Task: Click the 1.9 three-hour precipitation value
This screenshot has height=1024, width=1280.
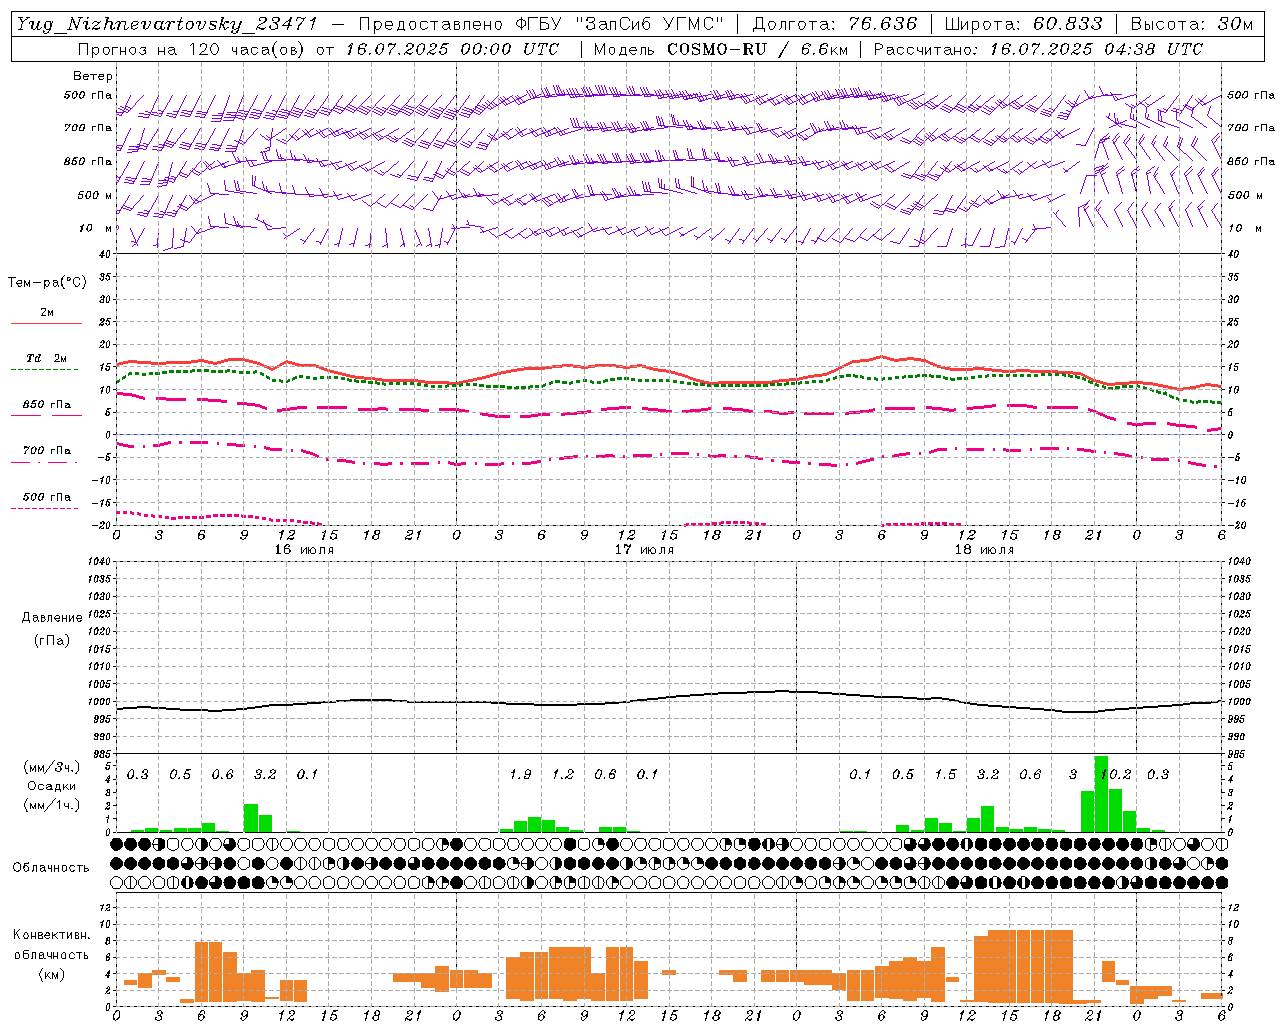Action: [x=520, y=775]
